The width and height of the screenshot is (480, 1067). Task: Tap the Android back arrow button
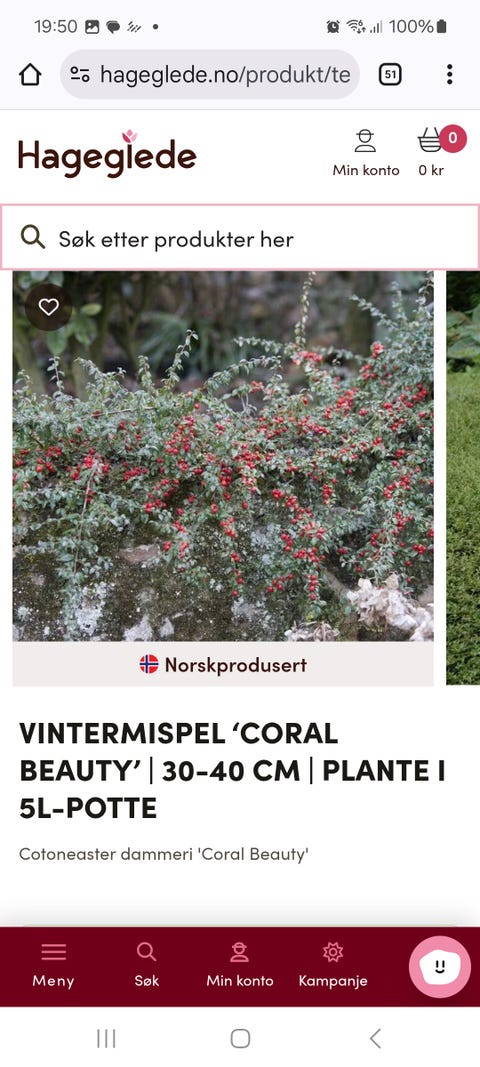(x=374, y=1038)
